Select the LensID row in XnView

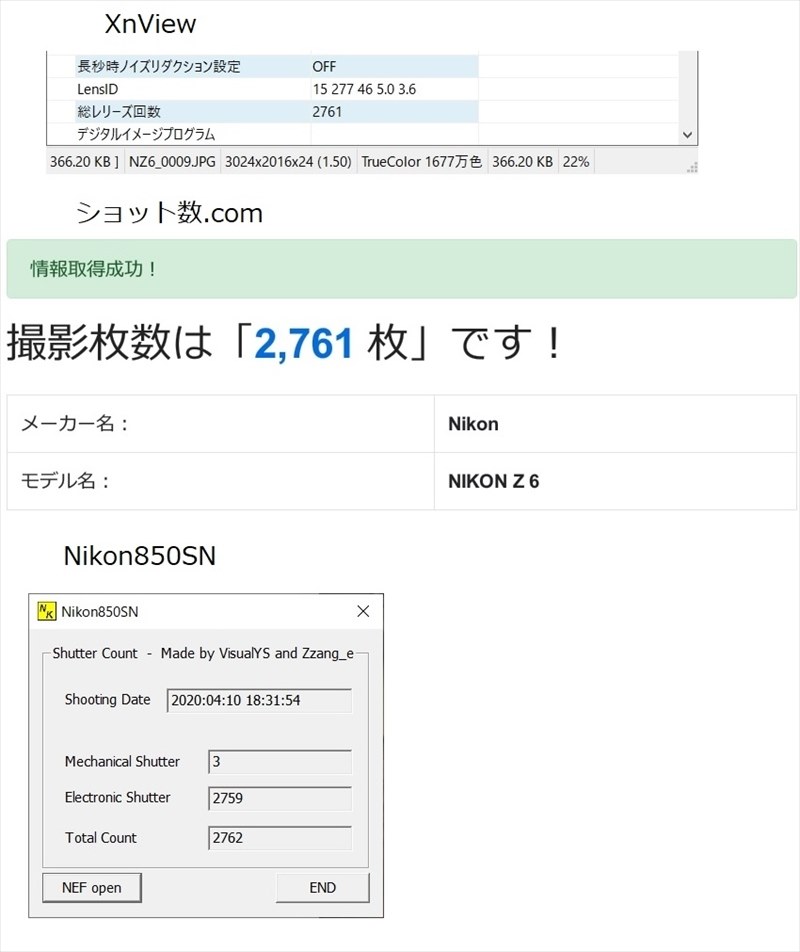(x=276, y=89)
